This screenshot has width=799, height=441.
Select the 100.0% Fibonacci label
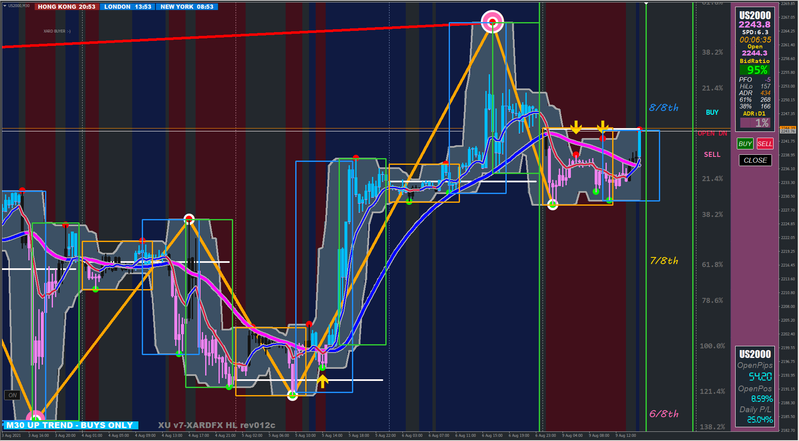pyautogui.click(x=712, y=346)
